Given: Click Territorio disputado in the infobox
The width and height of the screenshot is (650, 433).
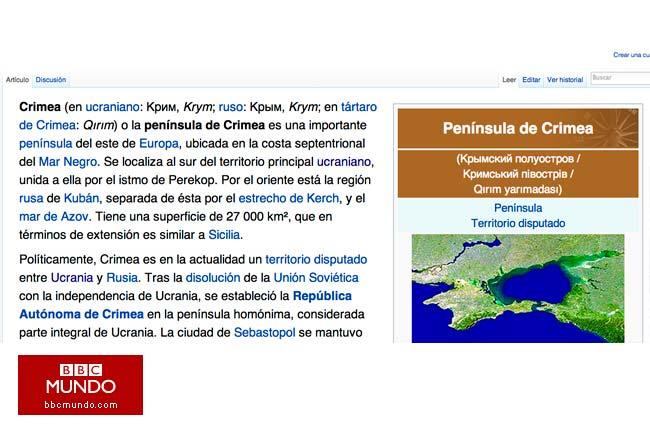Looking at the screenshot, I should click(518, 223).
